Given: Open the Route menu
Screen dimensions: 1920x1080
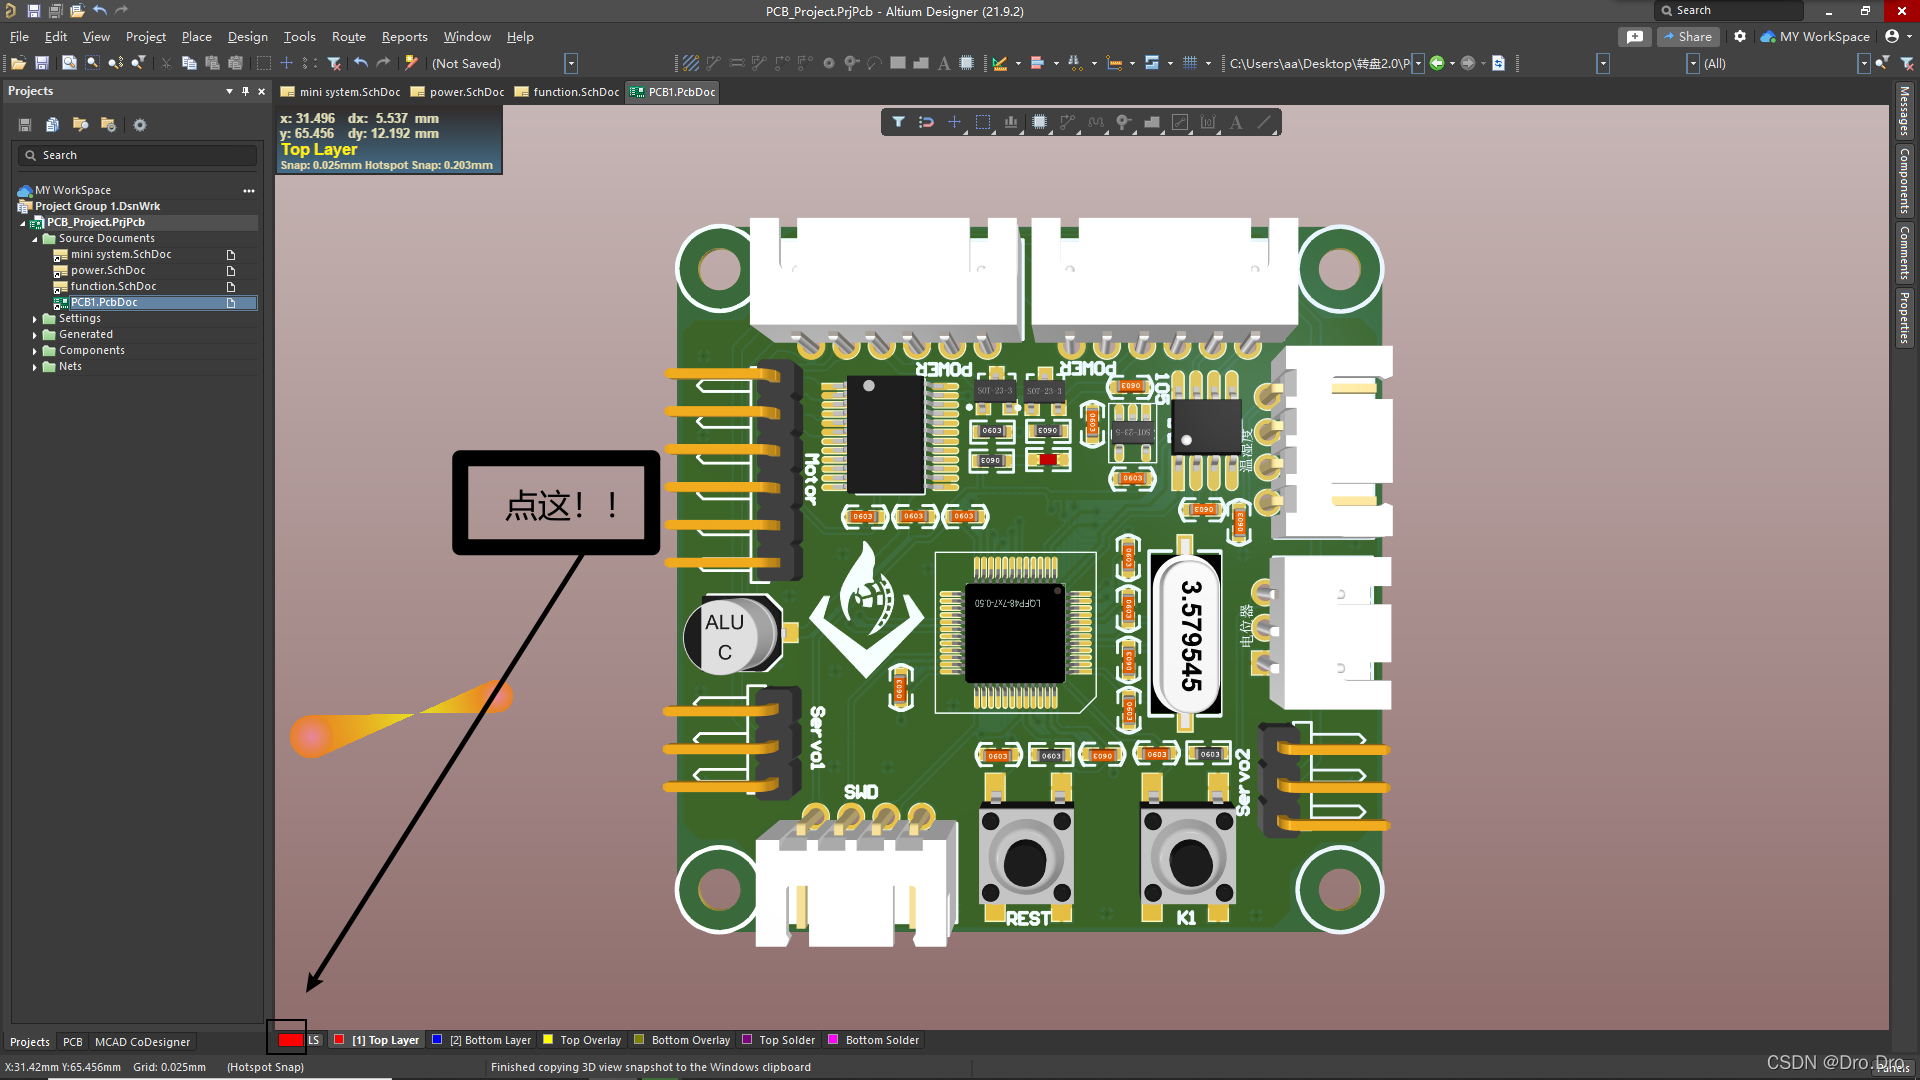Looking at the screenshot, I should pyautogui.click(x=348, y=37).
